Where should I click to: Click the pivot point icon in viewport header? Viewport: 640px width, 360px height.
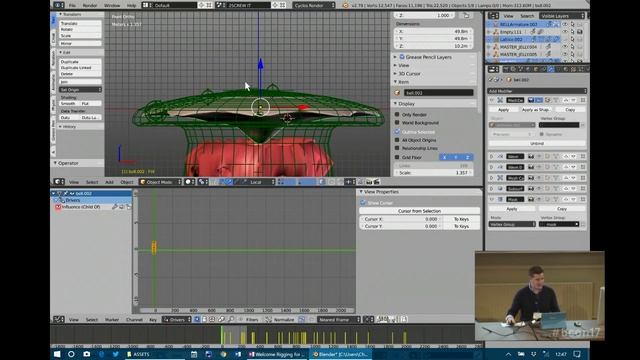tap(202, 182)
